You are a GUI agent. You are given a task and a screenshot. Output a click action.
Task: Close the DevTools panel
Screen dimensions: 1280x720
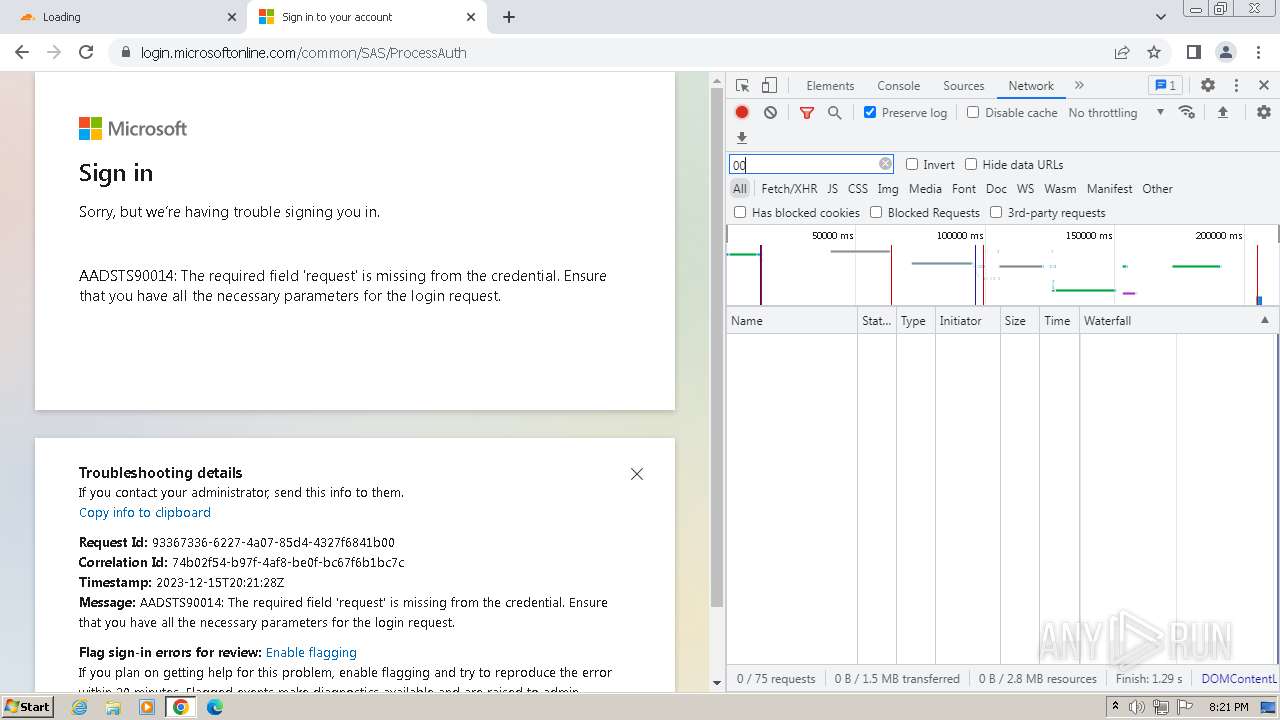(1264, 86)
